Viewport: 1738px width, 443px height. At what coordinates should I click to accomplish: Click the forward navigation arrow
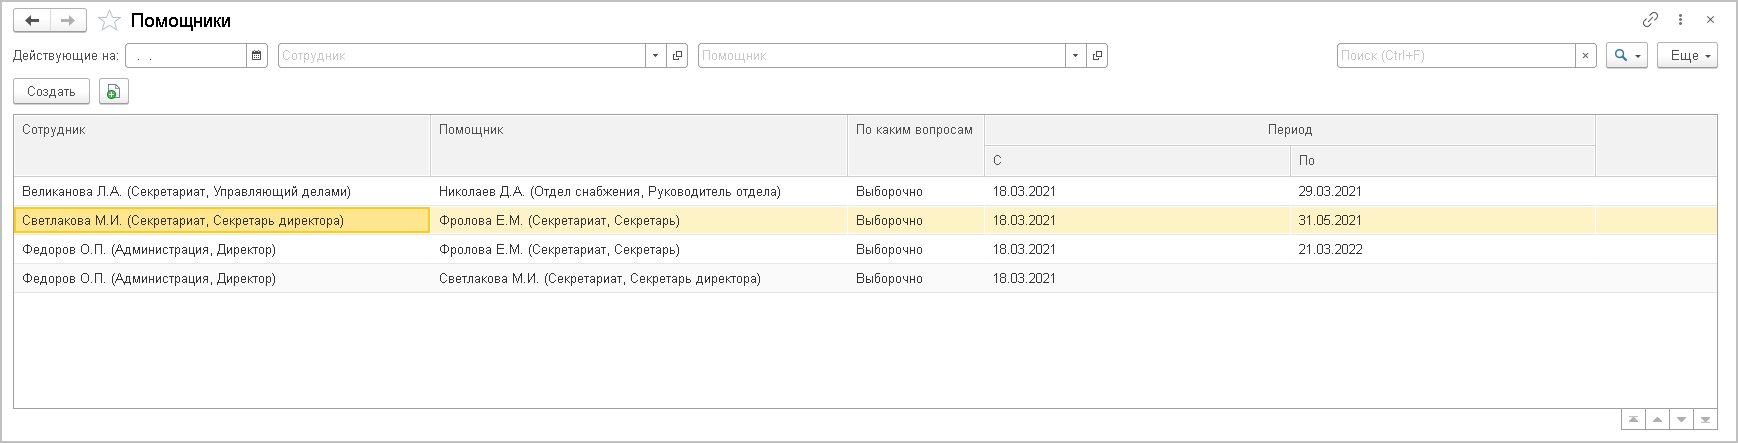click(x=67, y=21)
